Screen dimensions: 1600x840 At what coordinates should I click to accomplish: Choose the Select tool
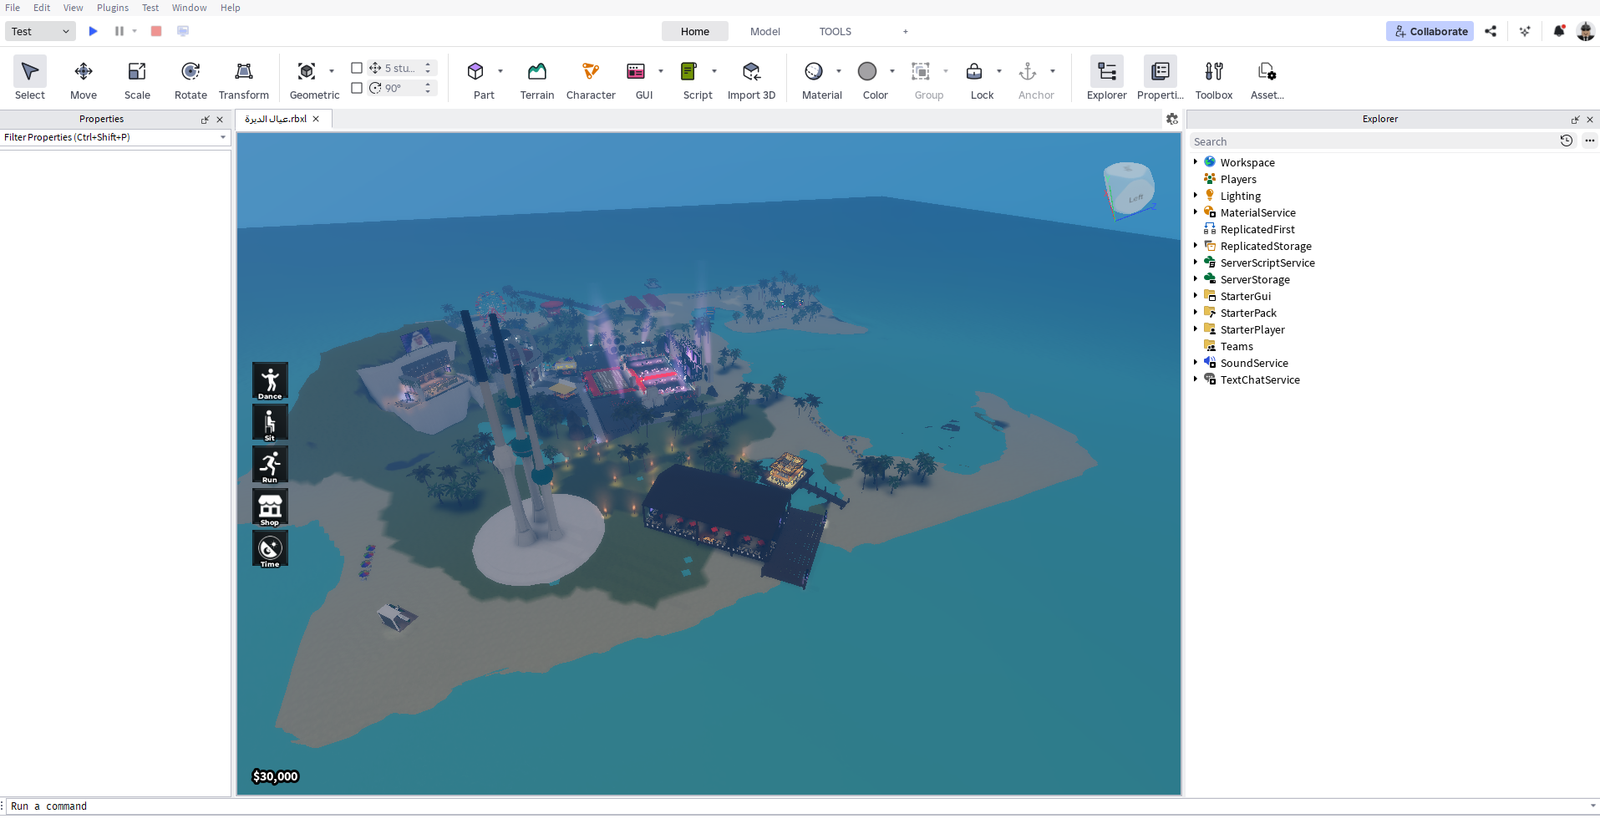[30, 79]
